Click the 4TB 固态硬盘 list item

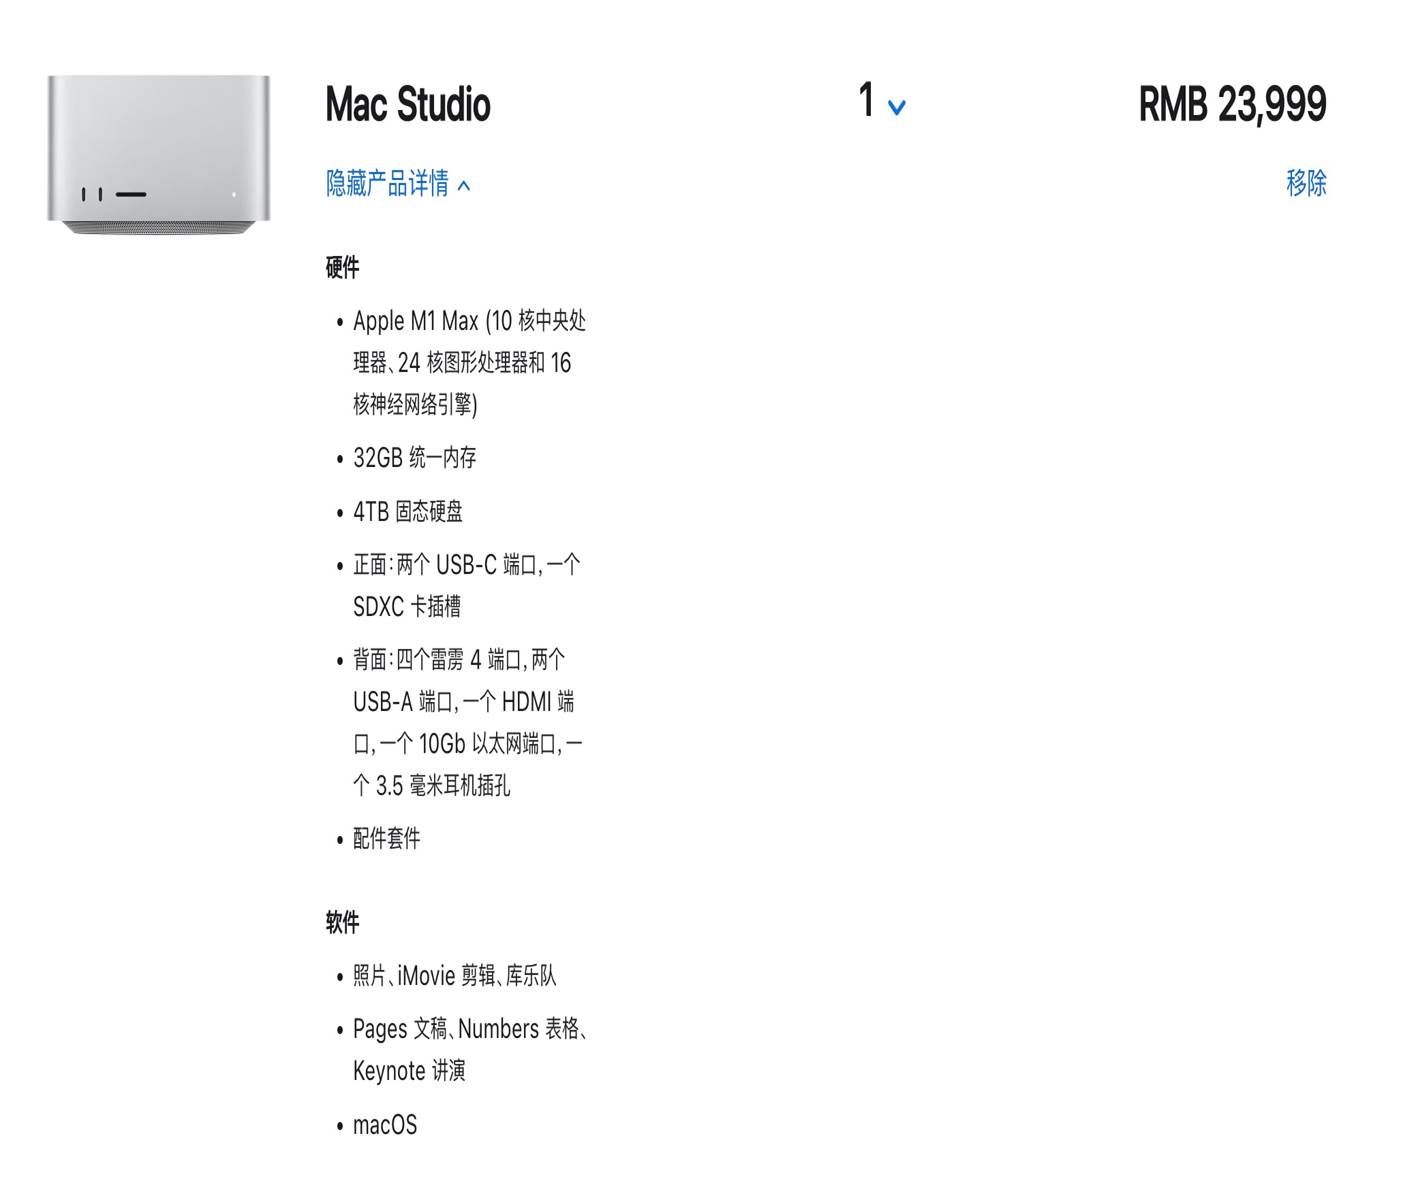(x=408, y=512)
